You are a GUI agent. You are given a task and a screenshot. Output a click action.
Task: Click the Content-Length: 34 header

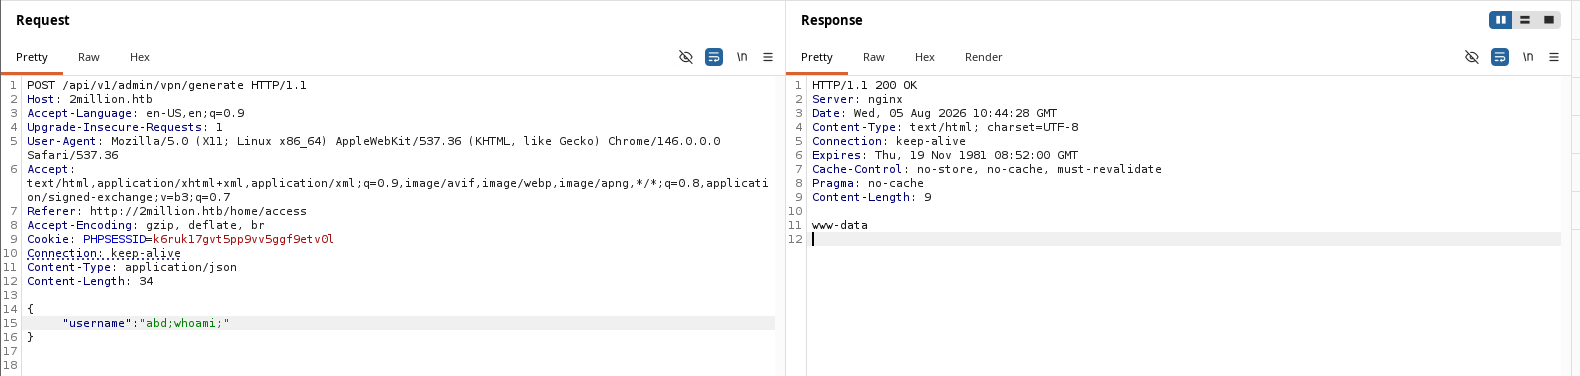[90, 281]
